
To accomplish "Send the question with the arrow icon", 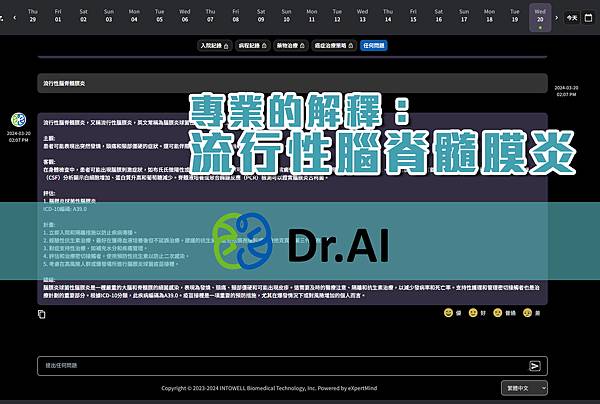I will (535, 366).
